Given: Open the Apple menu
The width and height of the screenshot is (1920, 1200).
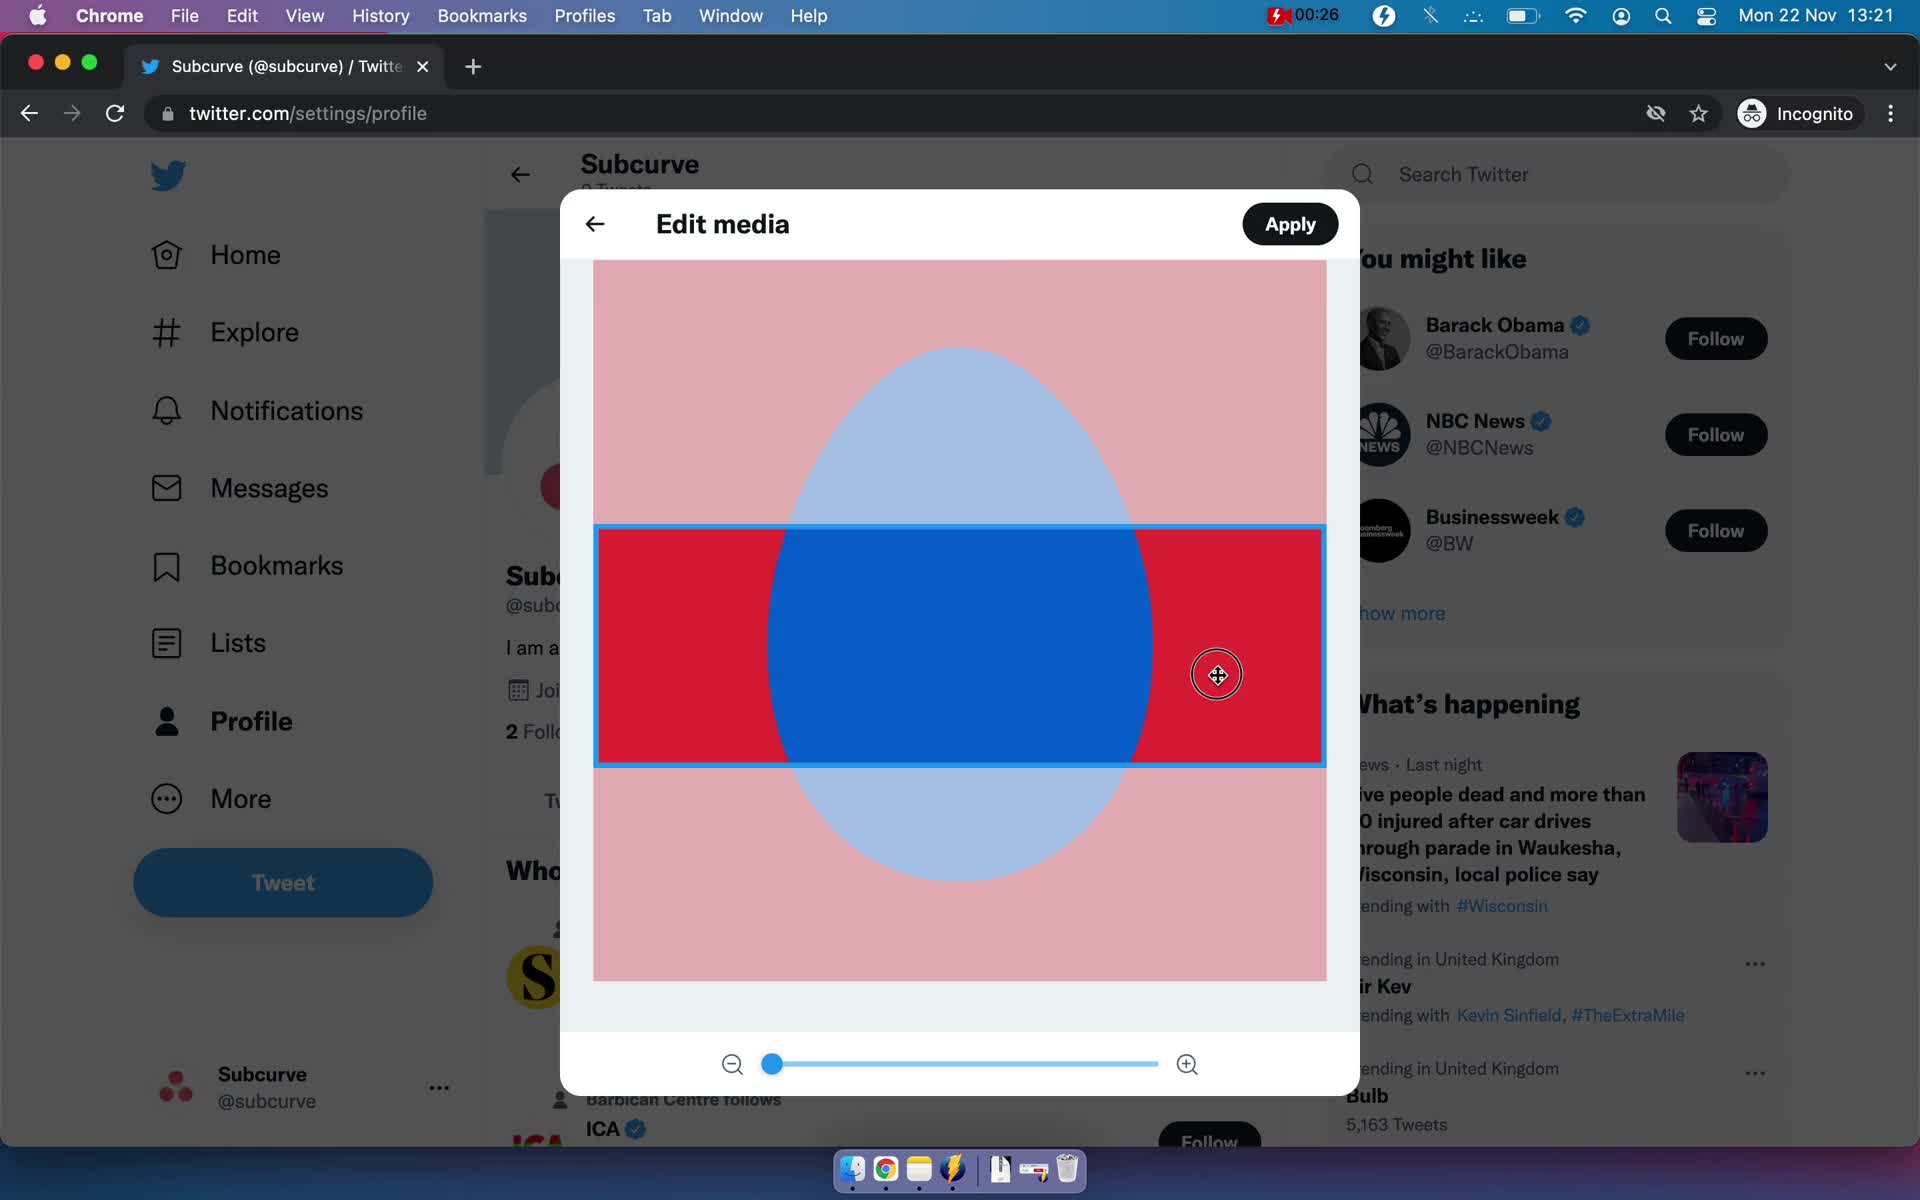Looking at the screenshot, I should (x=38, y=16).
